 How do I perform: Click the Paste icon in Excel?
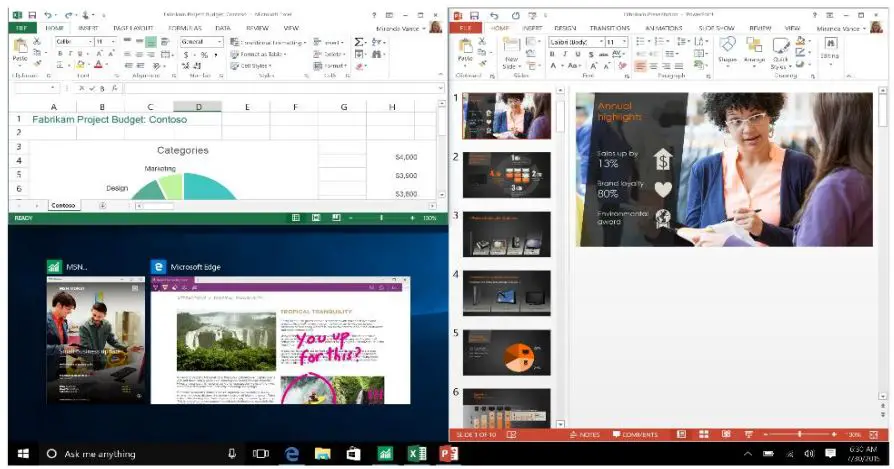point(21,47)
